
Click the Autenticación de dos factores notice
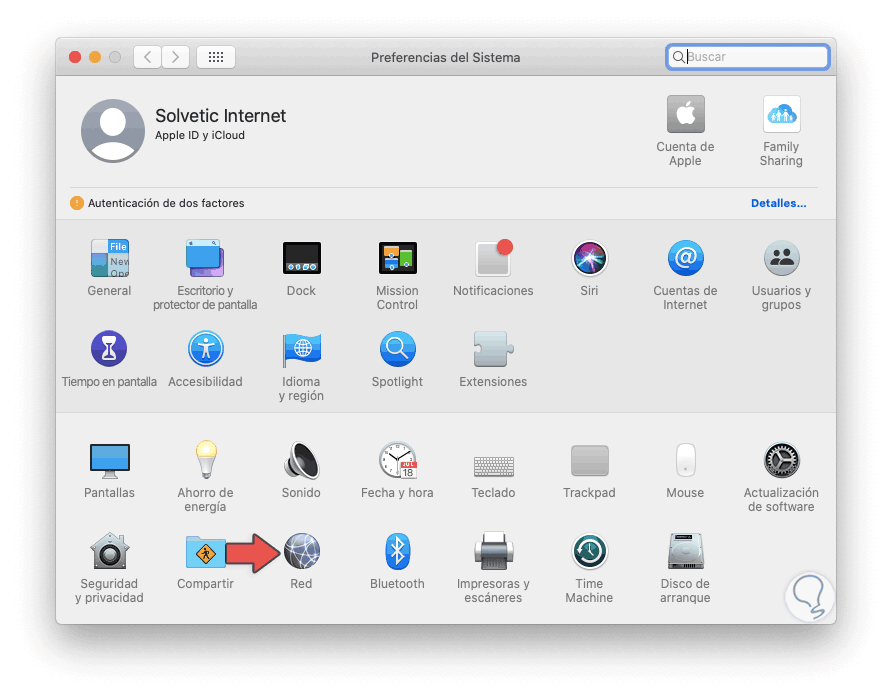166,203
